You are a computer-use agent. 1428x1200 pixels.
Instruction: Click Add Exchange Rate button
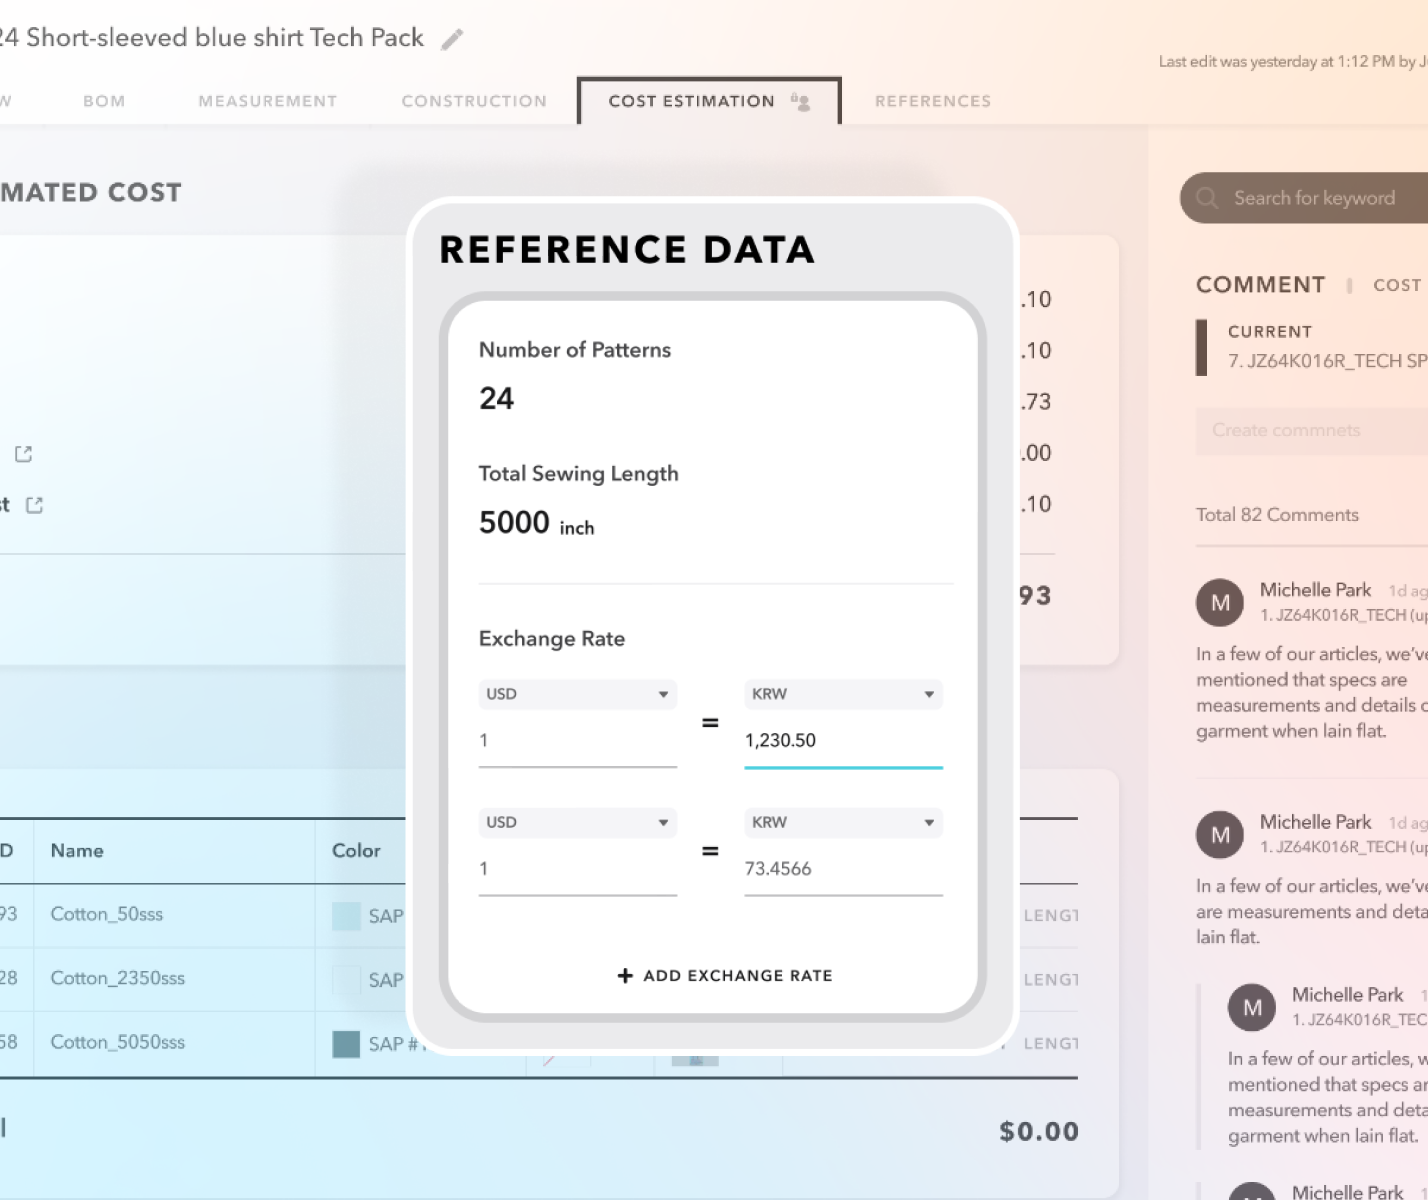(x=737, y=975)
